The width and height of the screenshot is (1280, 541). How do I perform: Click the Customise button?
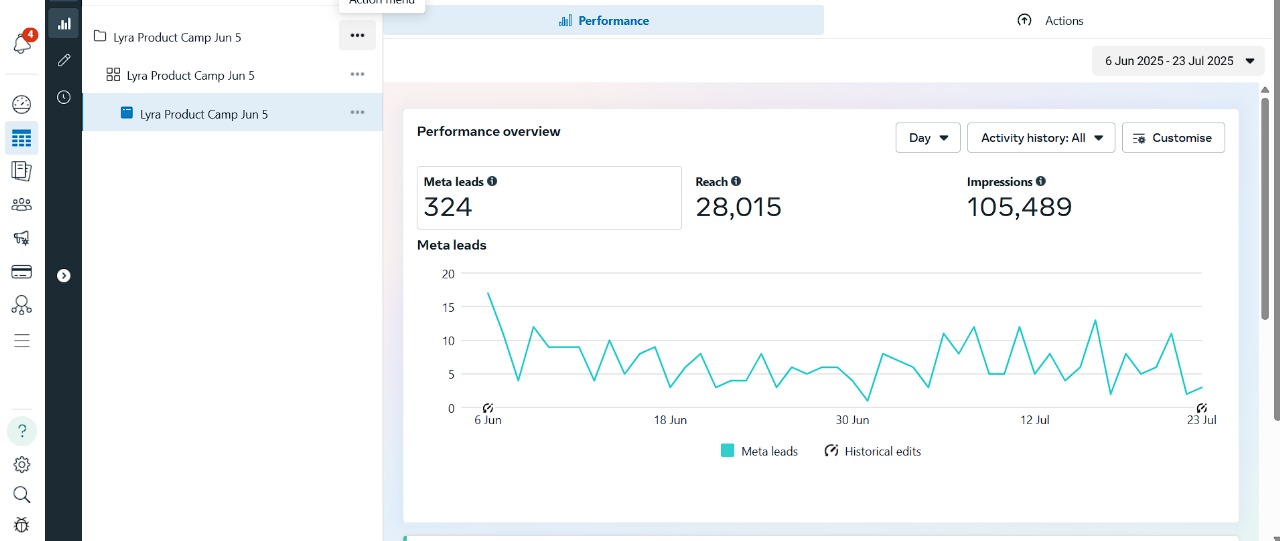(1173, 138)
